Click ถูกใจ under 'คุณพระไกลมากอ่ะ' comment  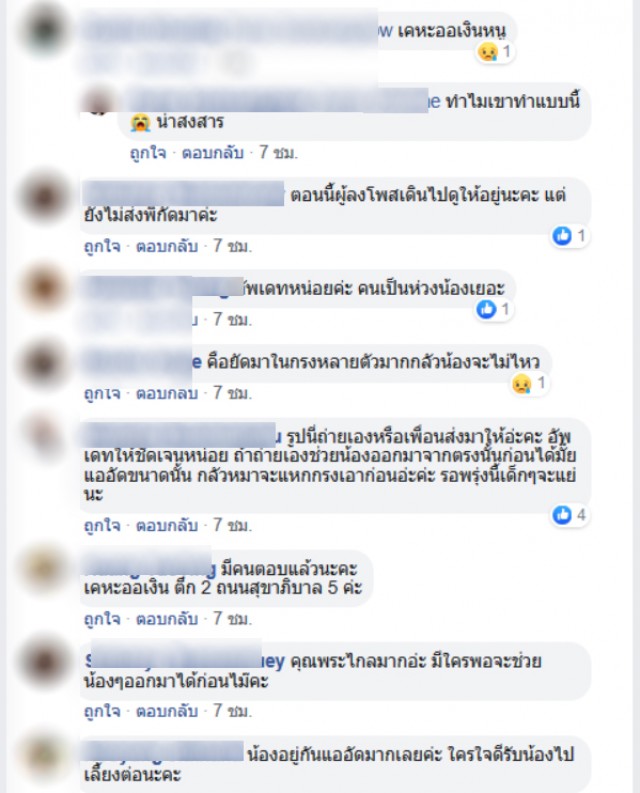[102, 711]
